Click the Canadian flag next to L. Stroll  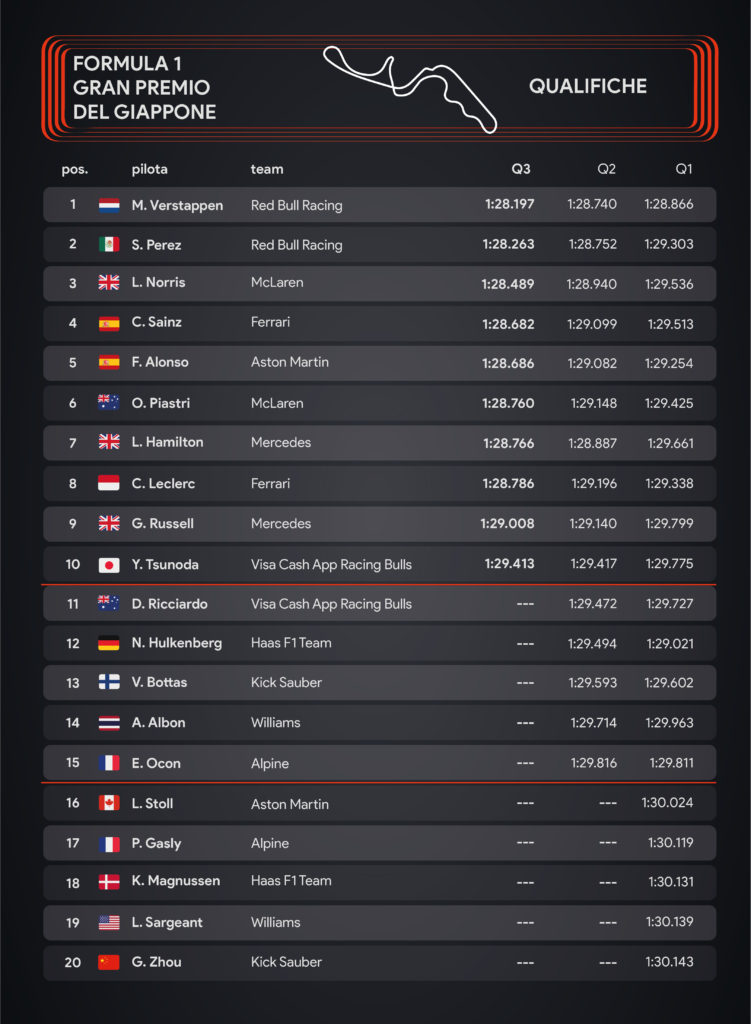(x=108, y=803)
